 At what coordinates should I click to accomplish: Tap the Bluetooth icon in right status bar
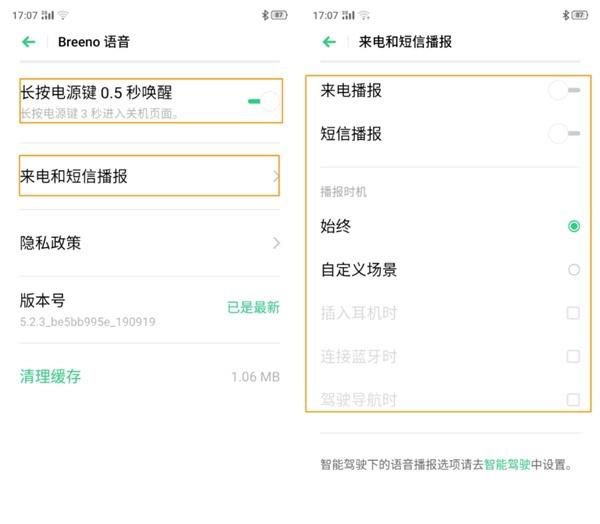[x=566, y=15]
